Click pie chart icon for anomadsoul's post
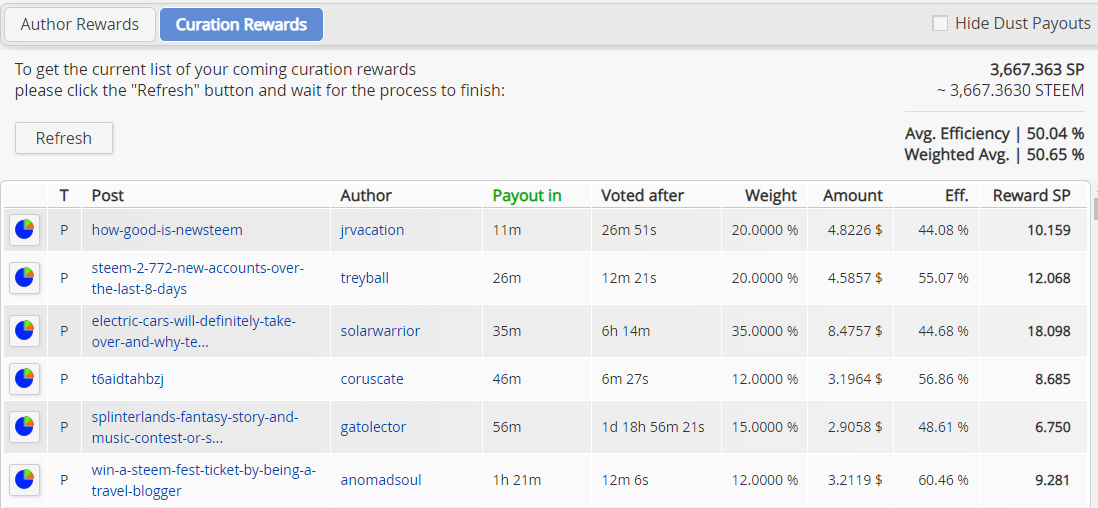1098x508 pixels. (x=24, y=479)
